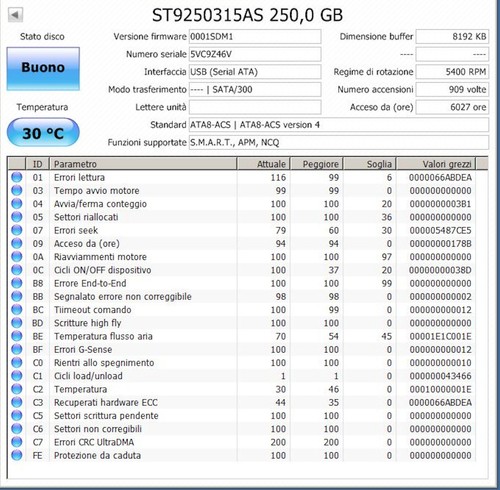The height and width of the screenshot is (490, 500).
Task: Click raw value 00010000001E
Action: pos(440,389)
